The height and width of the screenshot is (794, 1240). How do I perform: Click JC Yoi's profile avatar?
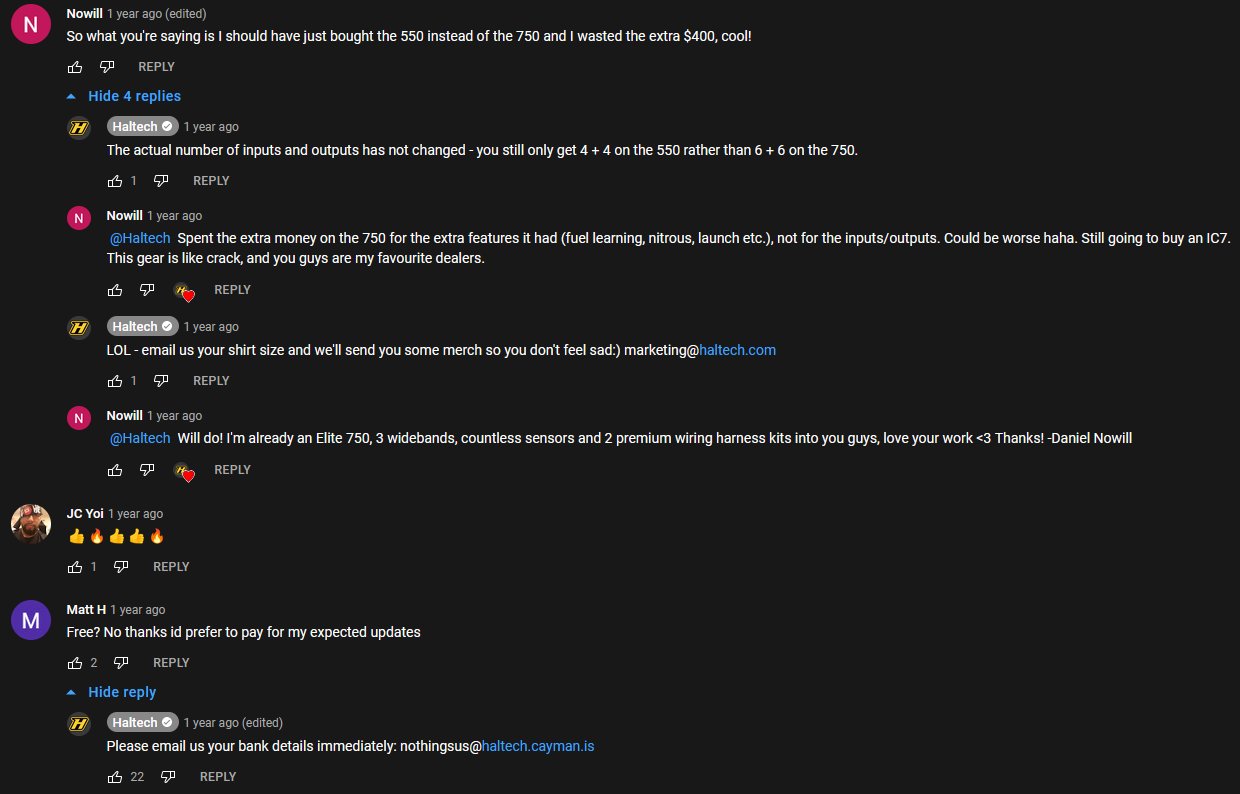tap(31, 524)
